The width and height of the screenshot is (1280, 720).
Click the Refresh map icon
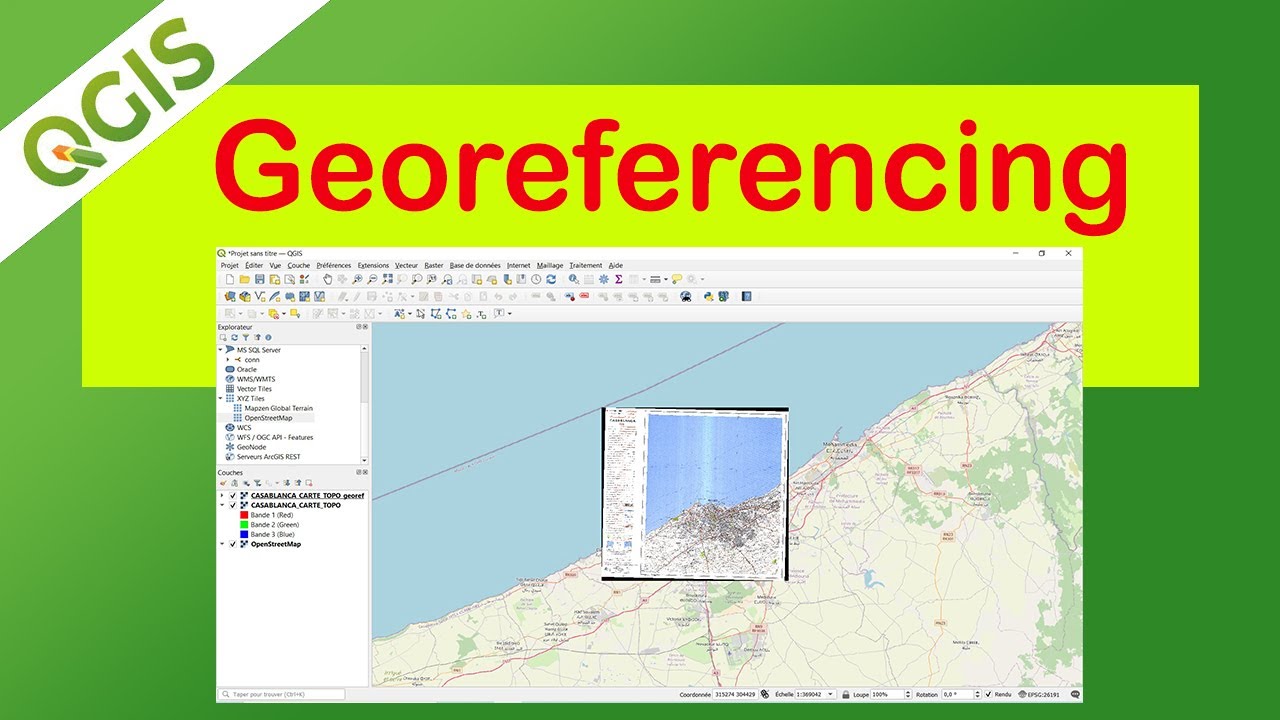551,279
